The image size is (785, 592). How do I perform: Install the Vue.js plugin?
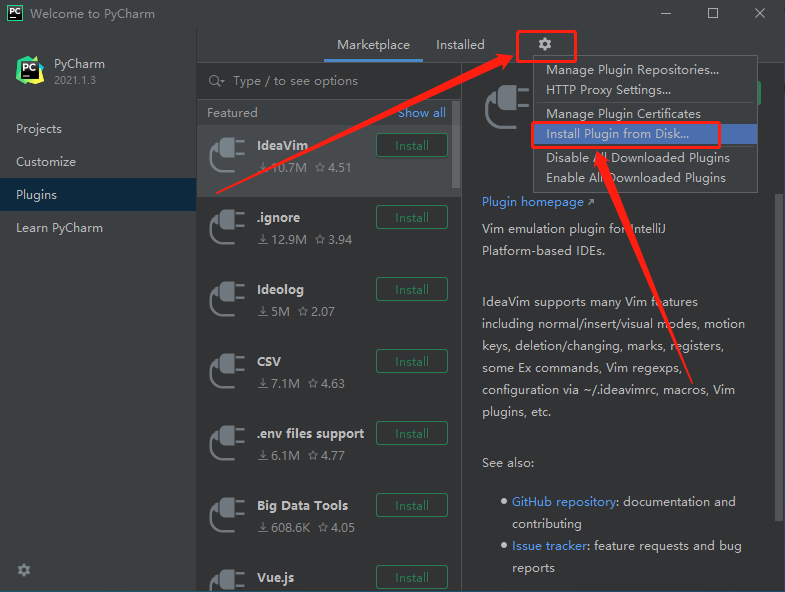pyautogui.click(x=412, y=577)
